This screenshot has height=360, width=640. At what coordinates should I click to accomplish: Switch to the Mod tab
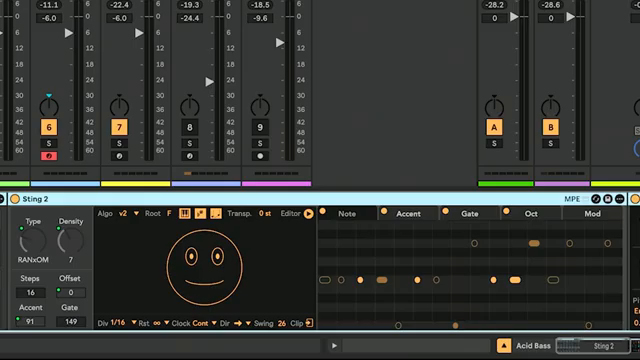click(x=592, y=213)
